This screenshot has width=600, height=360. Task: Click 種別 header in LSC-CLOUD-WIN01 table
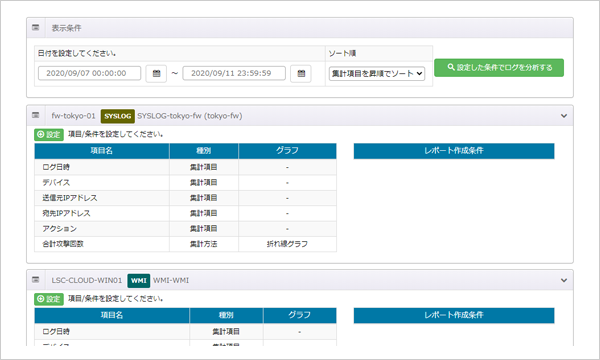226,315
